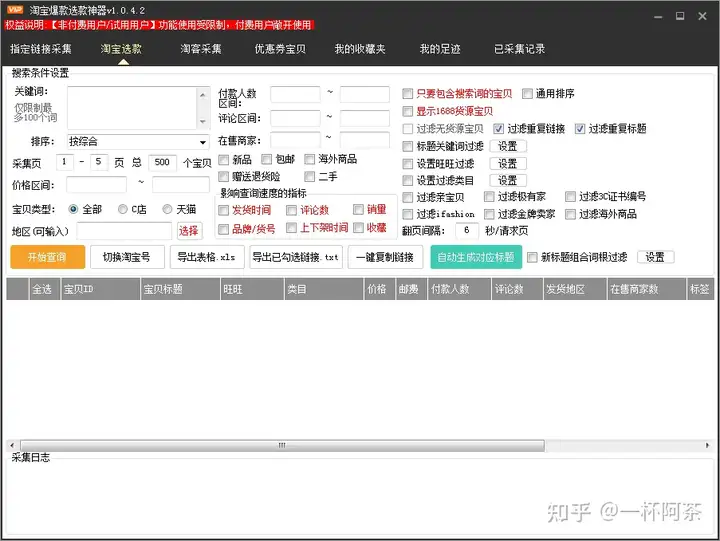This screenshot has width=720, height=541.
Task: Open the 我的足迹 tab
Action: 440,49
